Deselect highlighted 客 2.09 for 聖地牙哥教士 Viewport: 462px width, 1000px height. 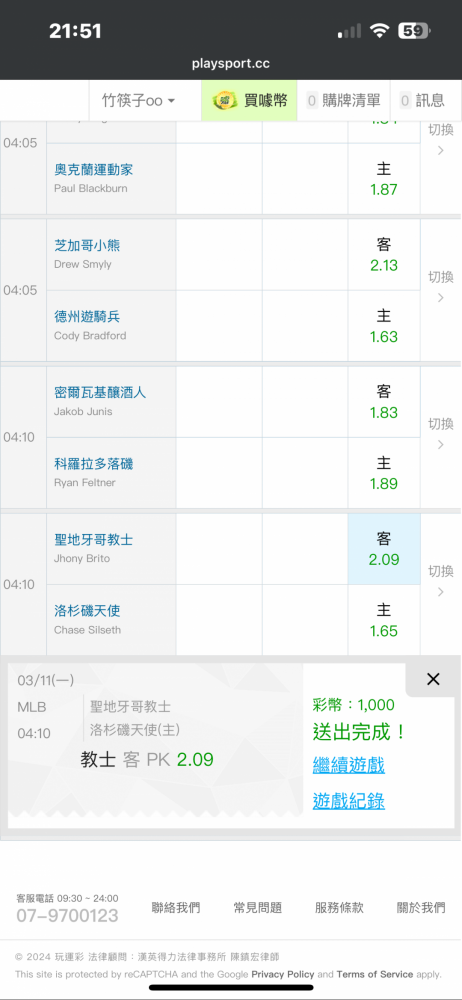pos(384,549)
